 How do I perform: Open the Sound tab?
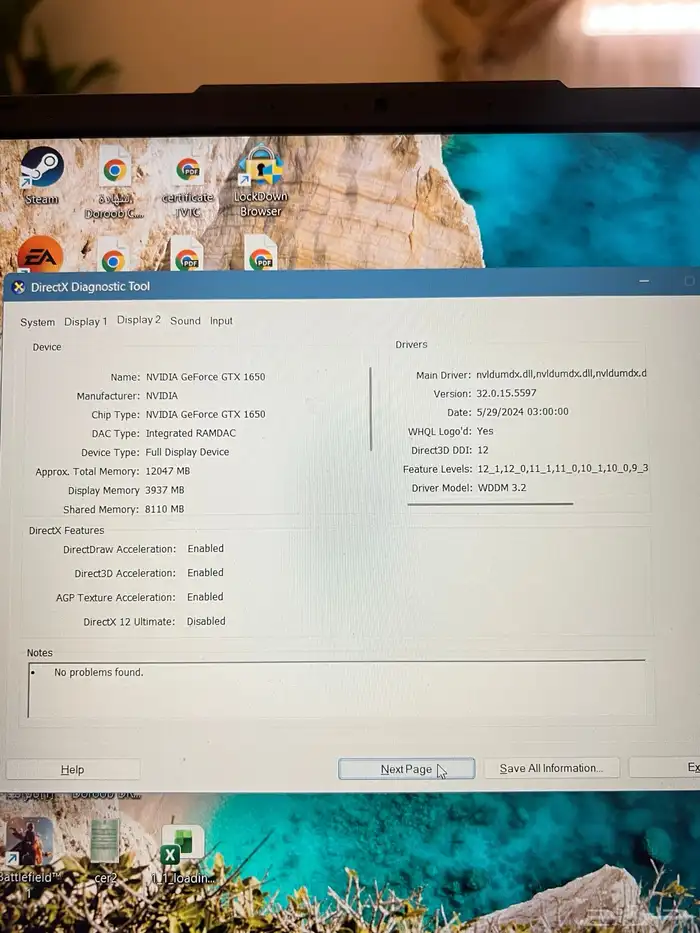coord(185,321)
